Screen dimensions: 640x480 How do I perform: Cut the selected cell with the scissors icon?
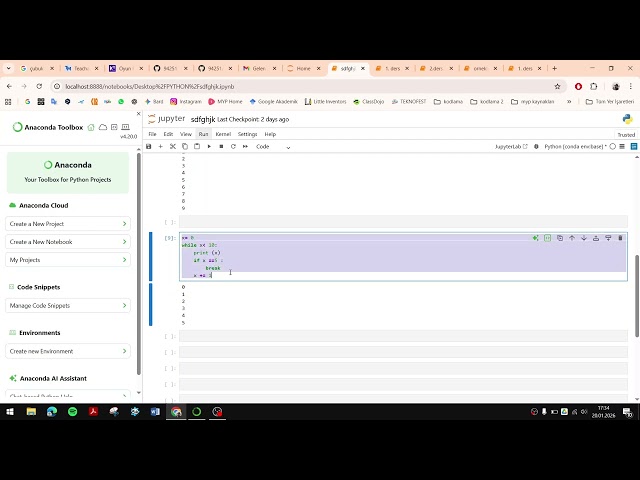[x=173, y=147]
